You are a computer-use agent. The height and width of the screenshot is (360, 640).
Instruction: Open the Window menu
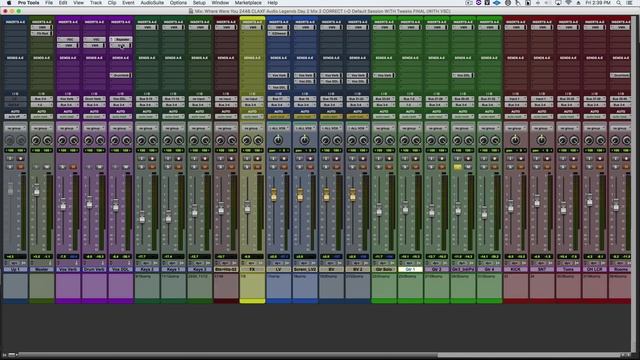click(220, 3)
